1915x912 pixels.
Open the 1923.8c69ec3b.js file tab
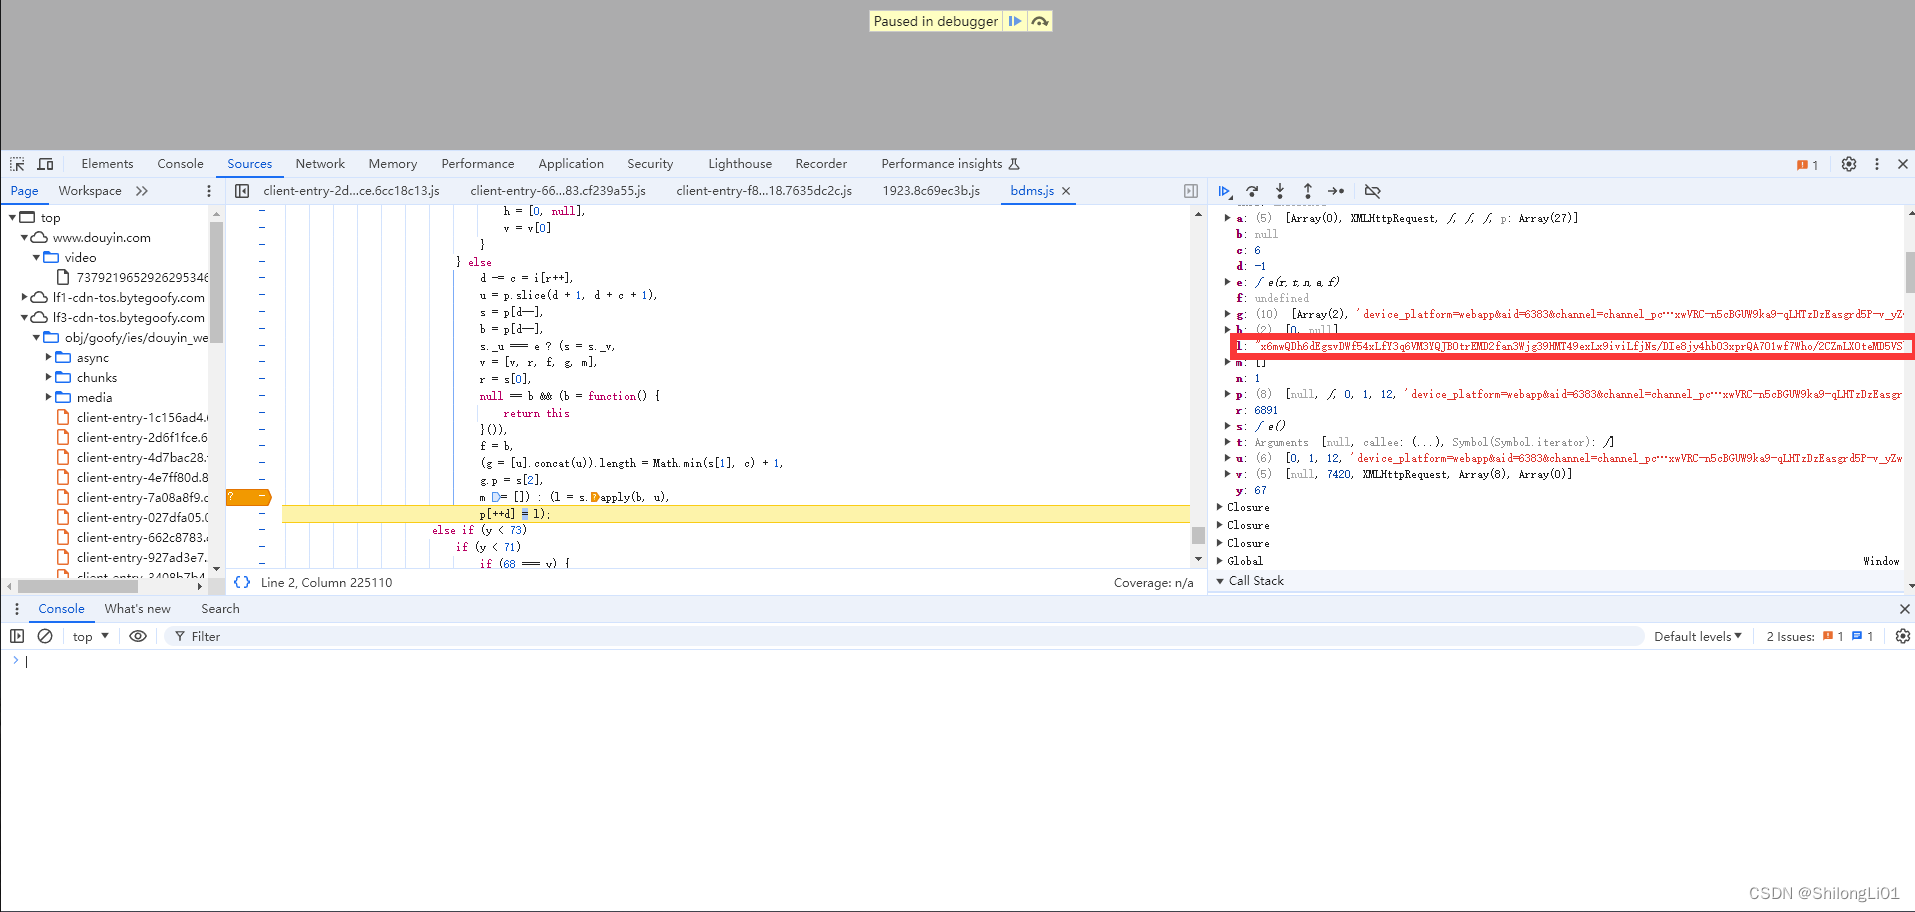(x=930, y=191)
